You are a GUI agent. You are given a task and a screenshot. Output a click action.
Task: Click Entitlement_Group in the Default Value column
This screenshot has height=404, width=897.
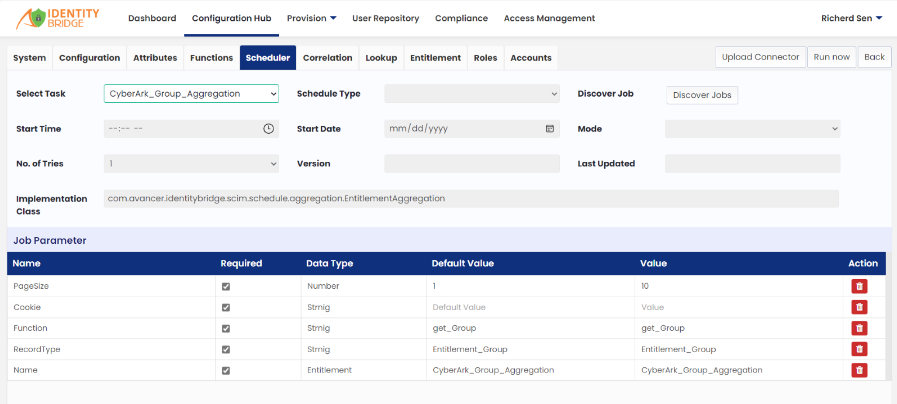(x=470, y=349)
